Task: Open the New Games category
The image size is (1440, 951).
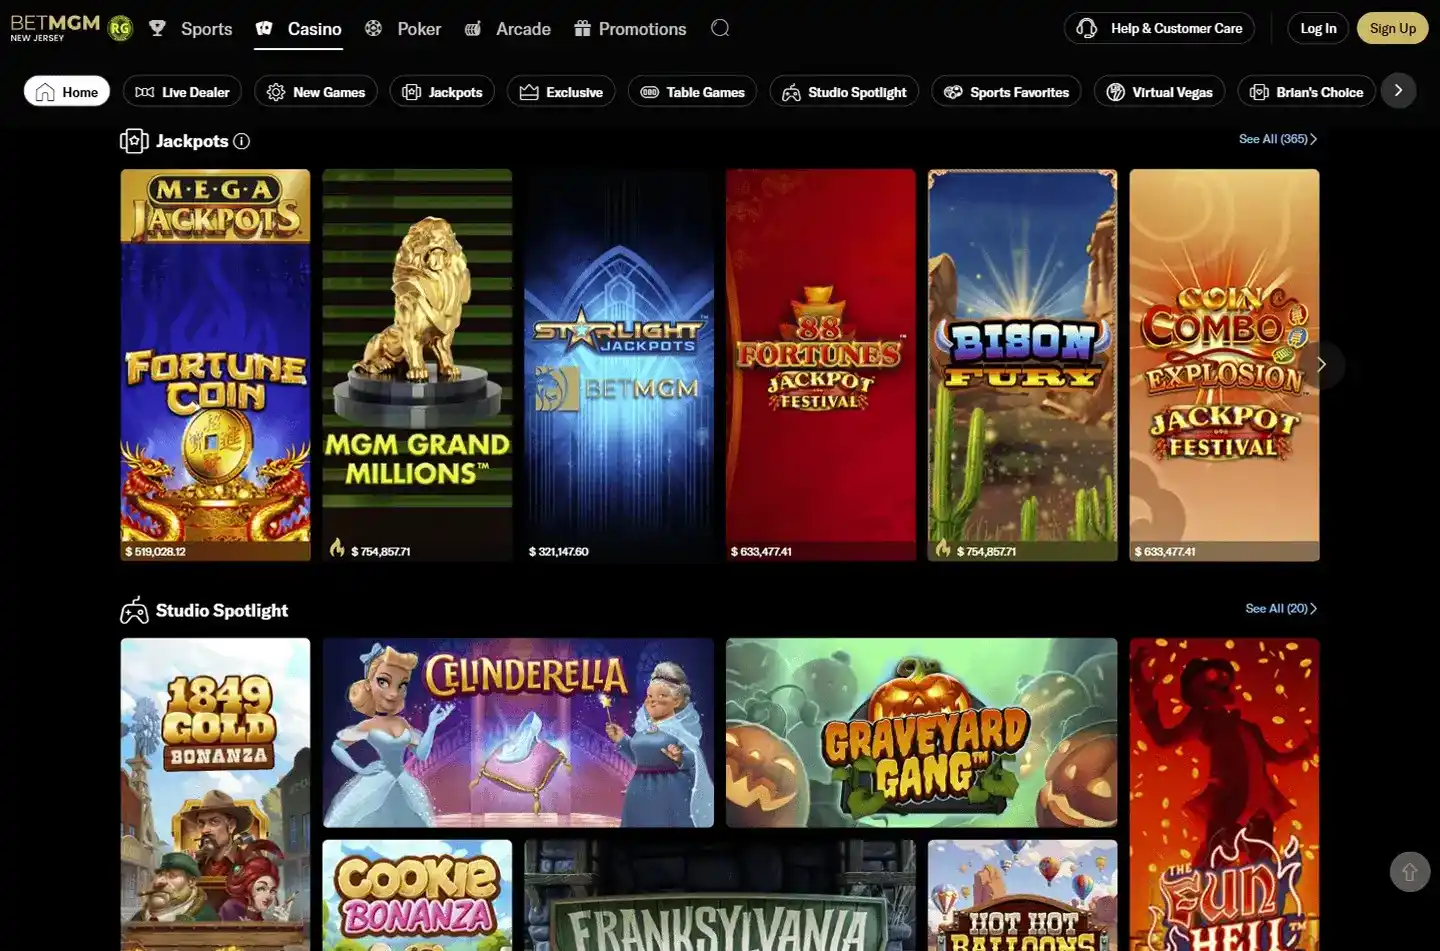Action: coord(316,91)
